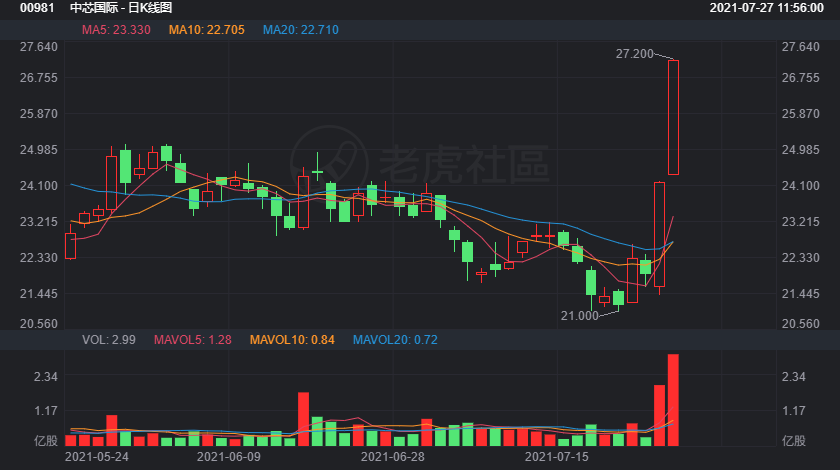The height and width of the screenshot is (470, 840).
Task: Jump to the 2021-07-15 date marker
Action: (558, 456)
